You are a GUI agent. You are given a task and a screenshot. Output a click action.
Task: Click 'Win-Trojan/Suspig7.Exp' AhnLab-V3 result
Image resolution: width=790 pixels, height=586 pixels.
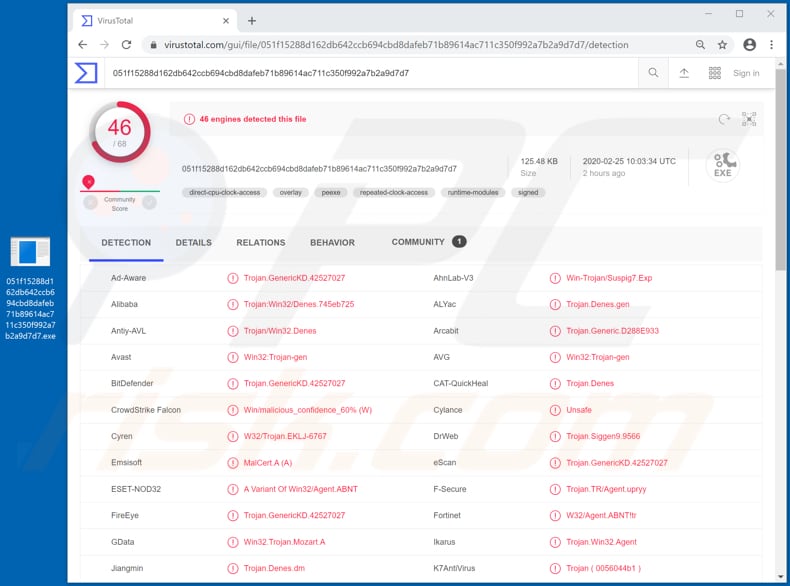(609, 278)
